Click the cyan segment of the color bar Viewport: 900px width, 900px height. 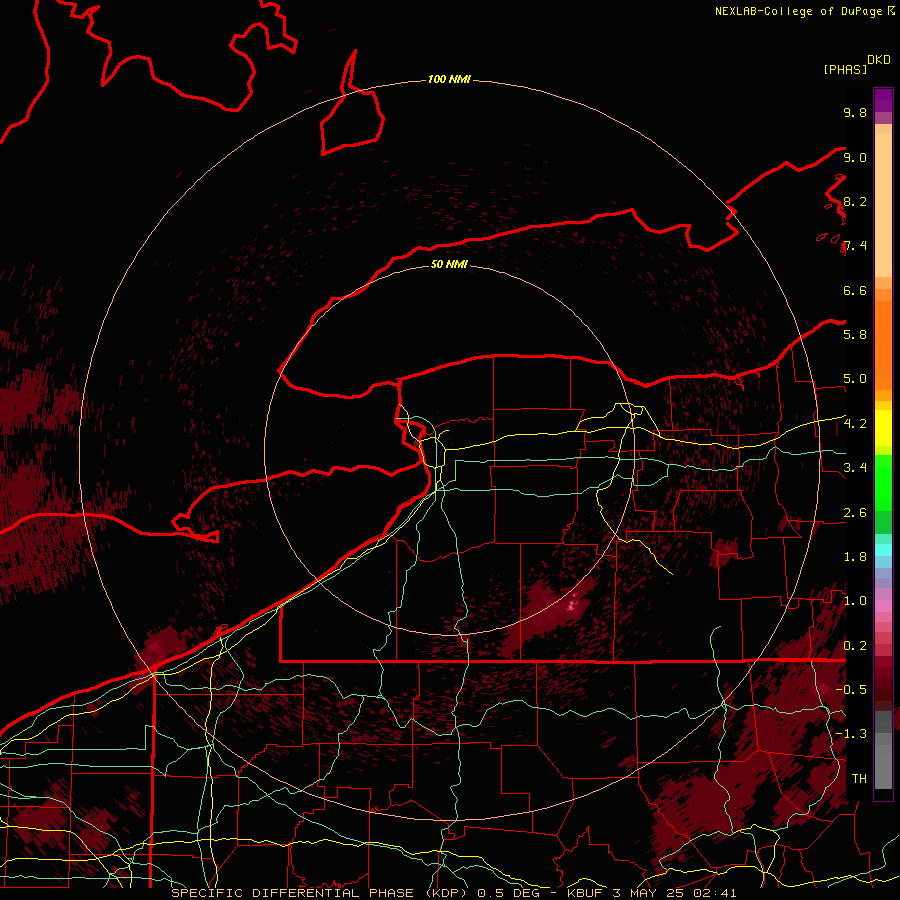(883, 550)
